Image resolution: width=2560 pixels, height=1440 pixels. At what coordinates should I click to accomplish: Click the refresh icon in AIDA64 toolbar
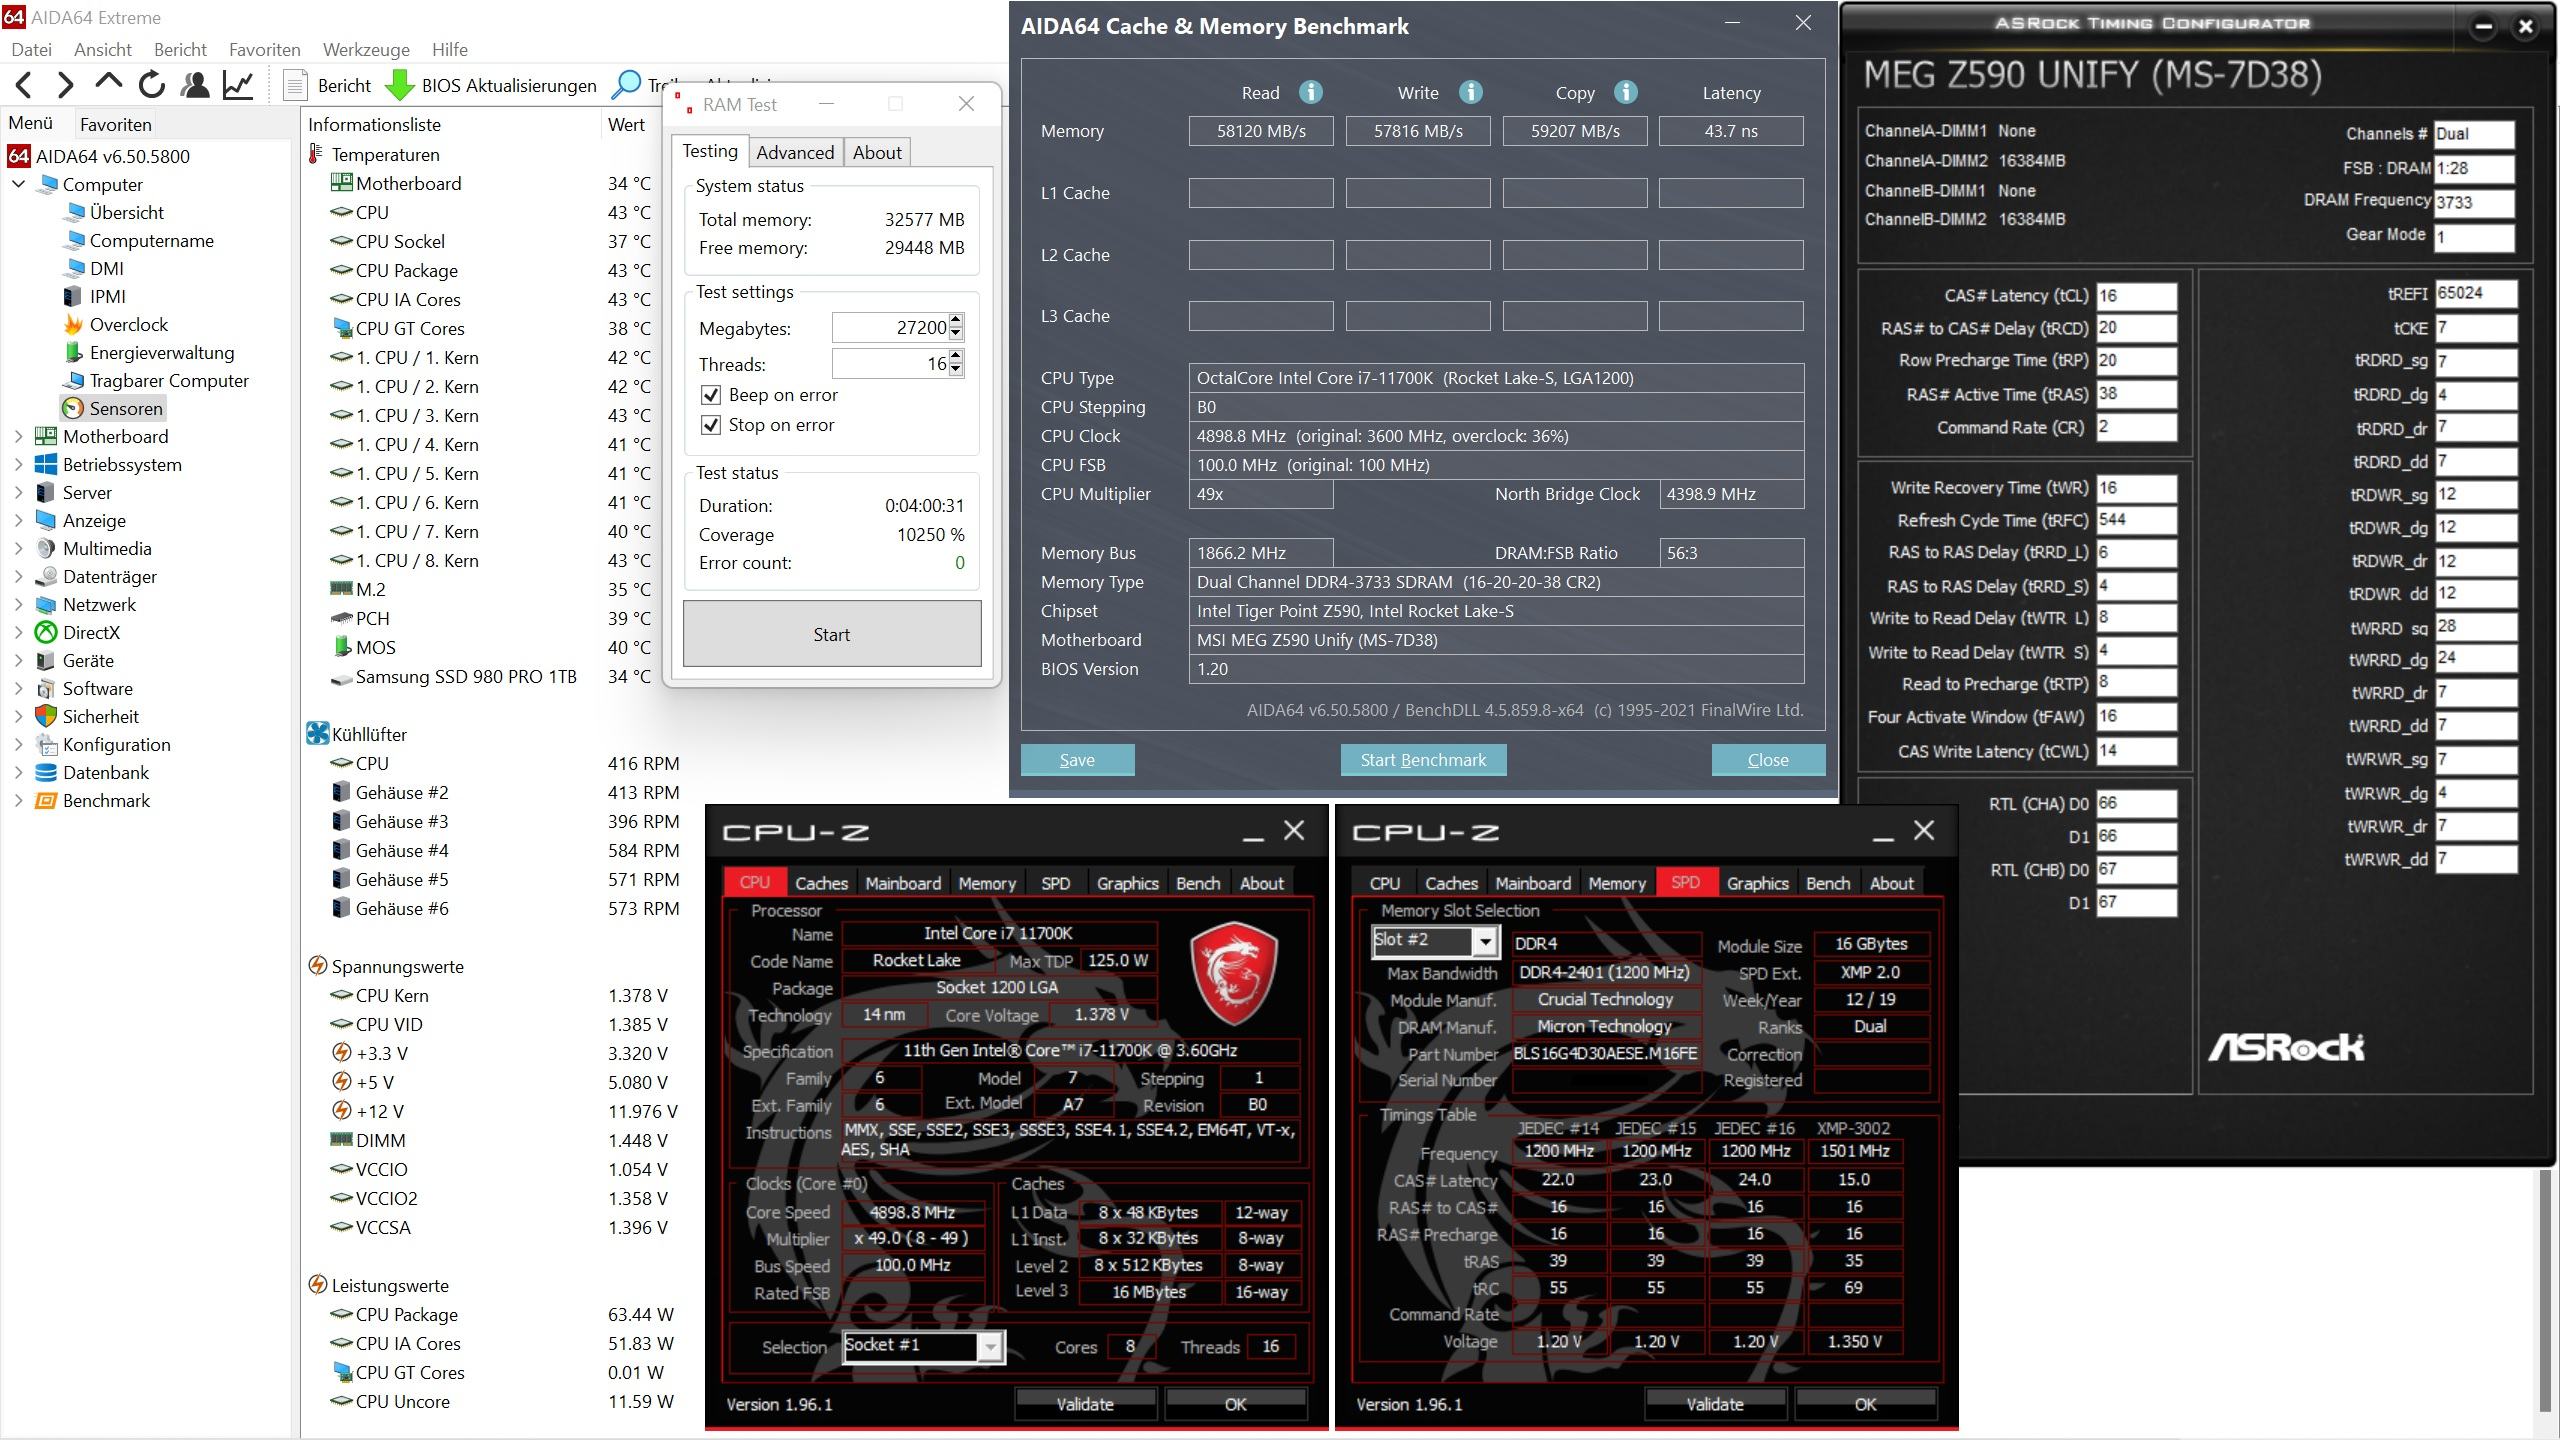(152, 85)
